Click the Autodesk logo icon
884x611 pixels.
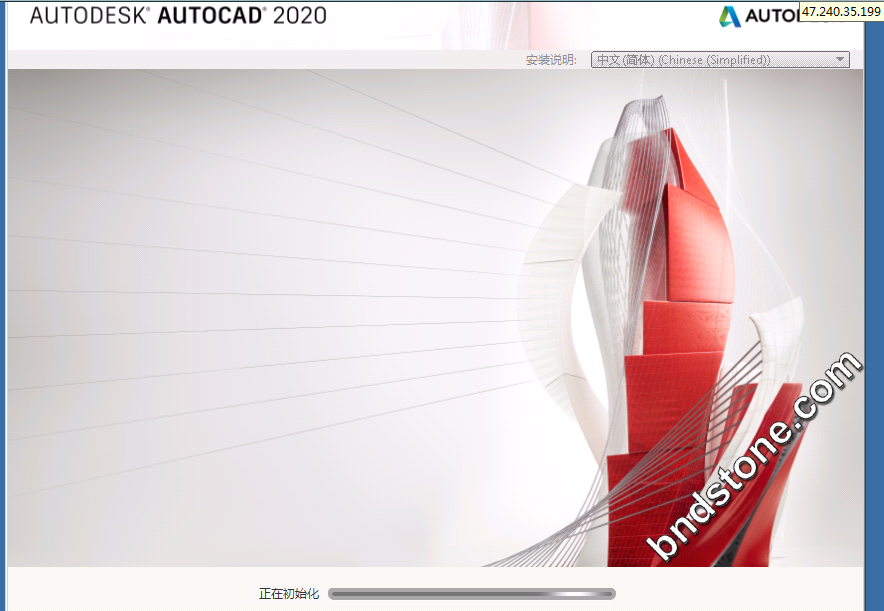(x=730, y=16)
